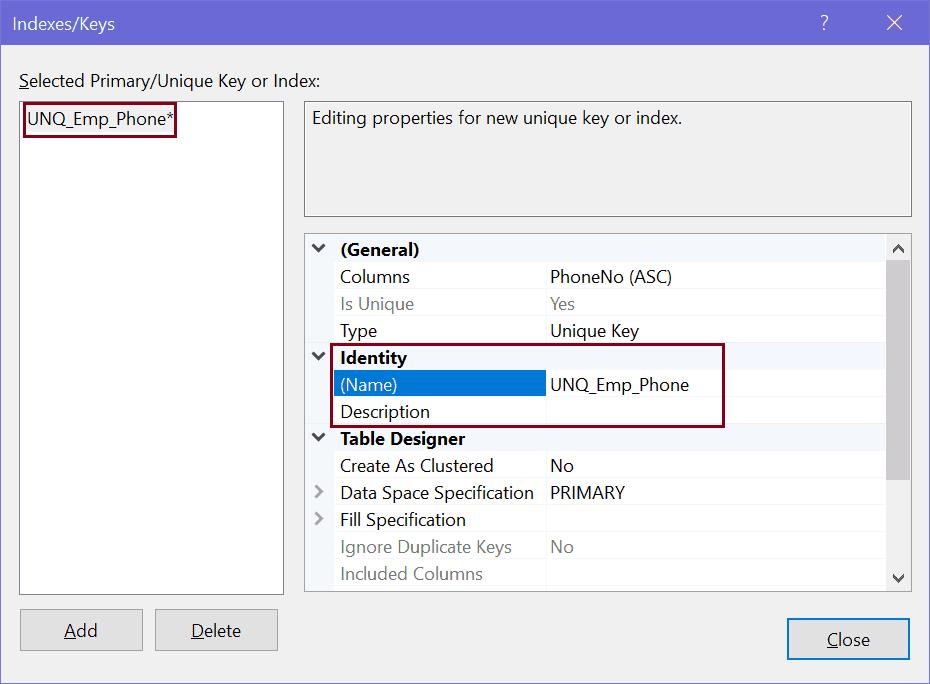This screenshot has height=684, width=930.
Task: Collapse the Identity property section
Action: (x=318, y=357)
